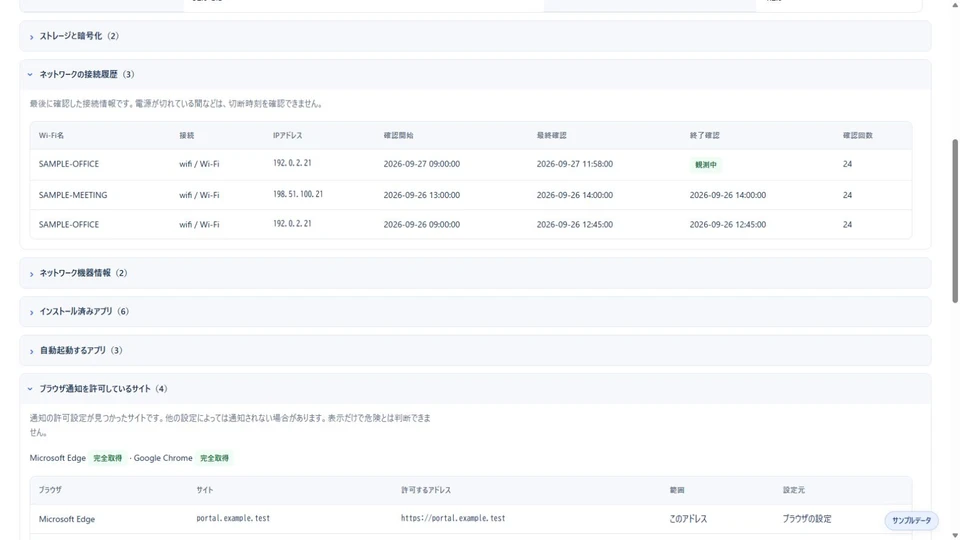The width and height of the screenshot is (960, 540).
Task: Click the page's vertical scrollbar thumb
Action: coord(954,220)
